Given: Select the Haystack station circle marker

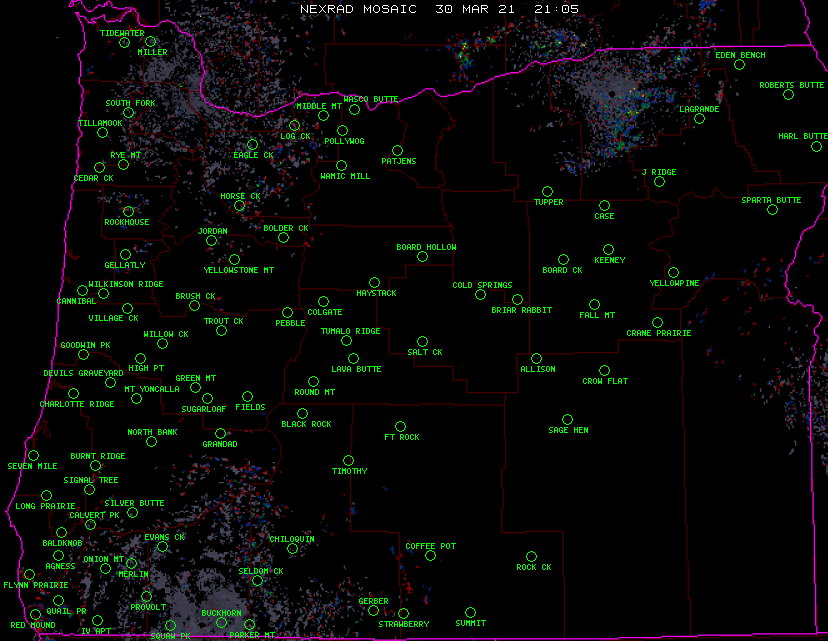Looking at the screenshot, I should pyautogui.click(x=374, y=283).
